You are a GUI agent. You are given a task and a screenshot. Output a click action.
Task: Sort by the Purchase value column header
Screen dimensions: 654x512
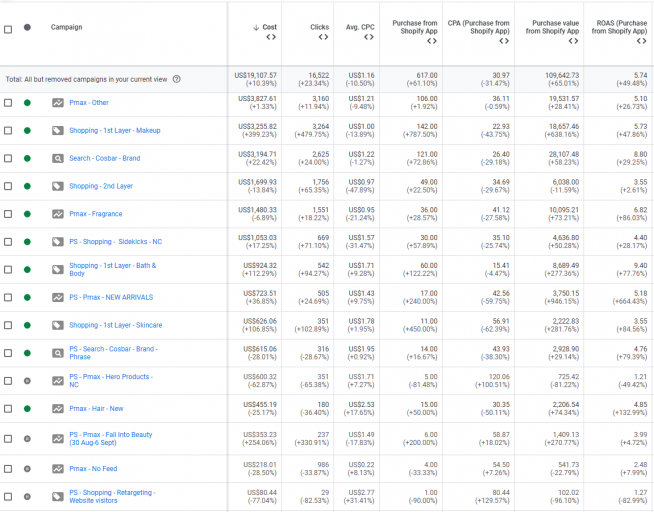click(x=552, y=27)
